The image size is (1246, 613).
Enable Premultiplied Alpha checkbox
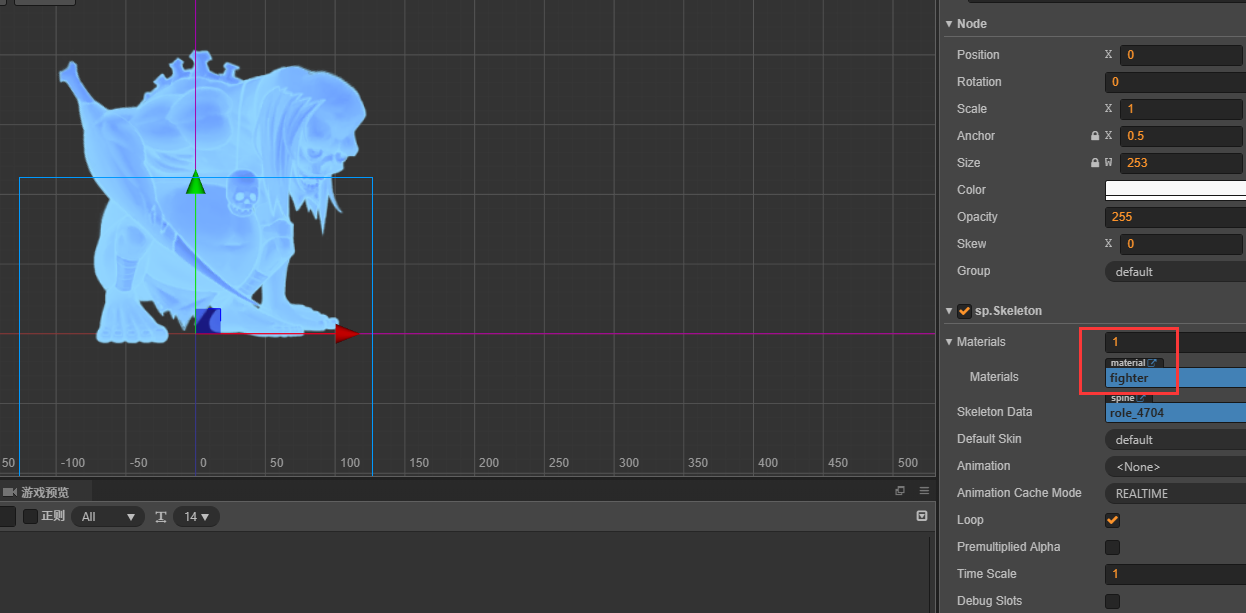(1112, 547)
